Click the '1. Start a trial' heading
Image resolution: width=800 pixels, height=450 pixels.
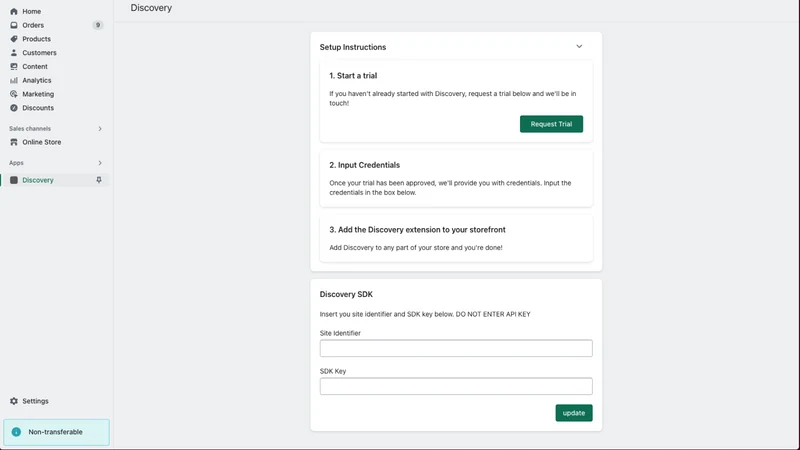(353, 76)
